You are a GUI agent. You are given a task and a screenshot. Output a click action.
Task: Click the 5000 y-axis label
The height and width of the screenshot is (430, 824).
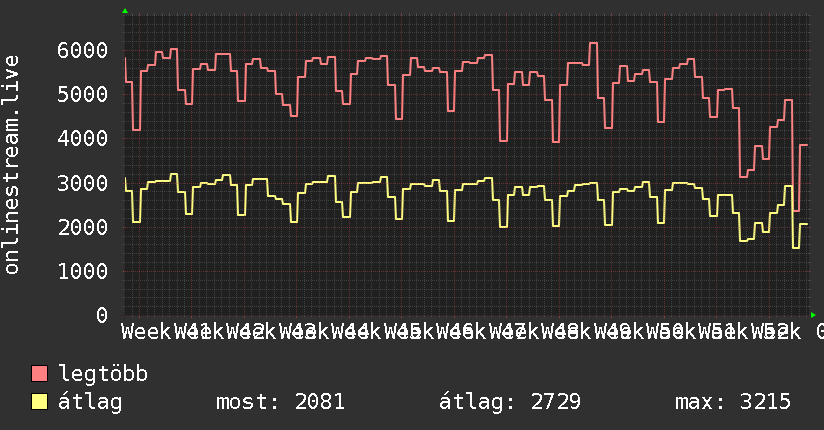click(x=83, y=95)
